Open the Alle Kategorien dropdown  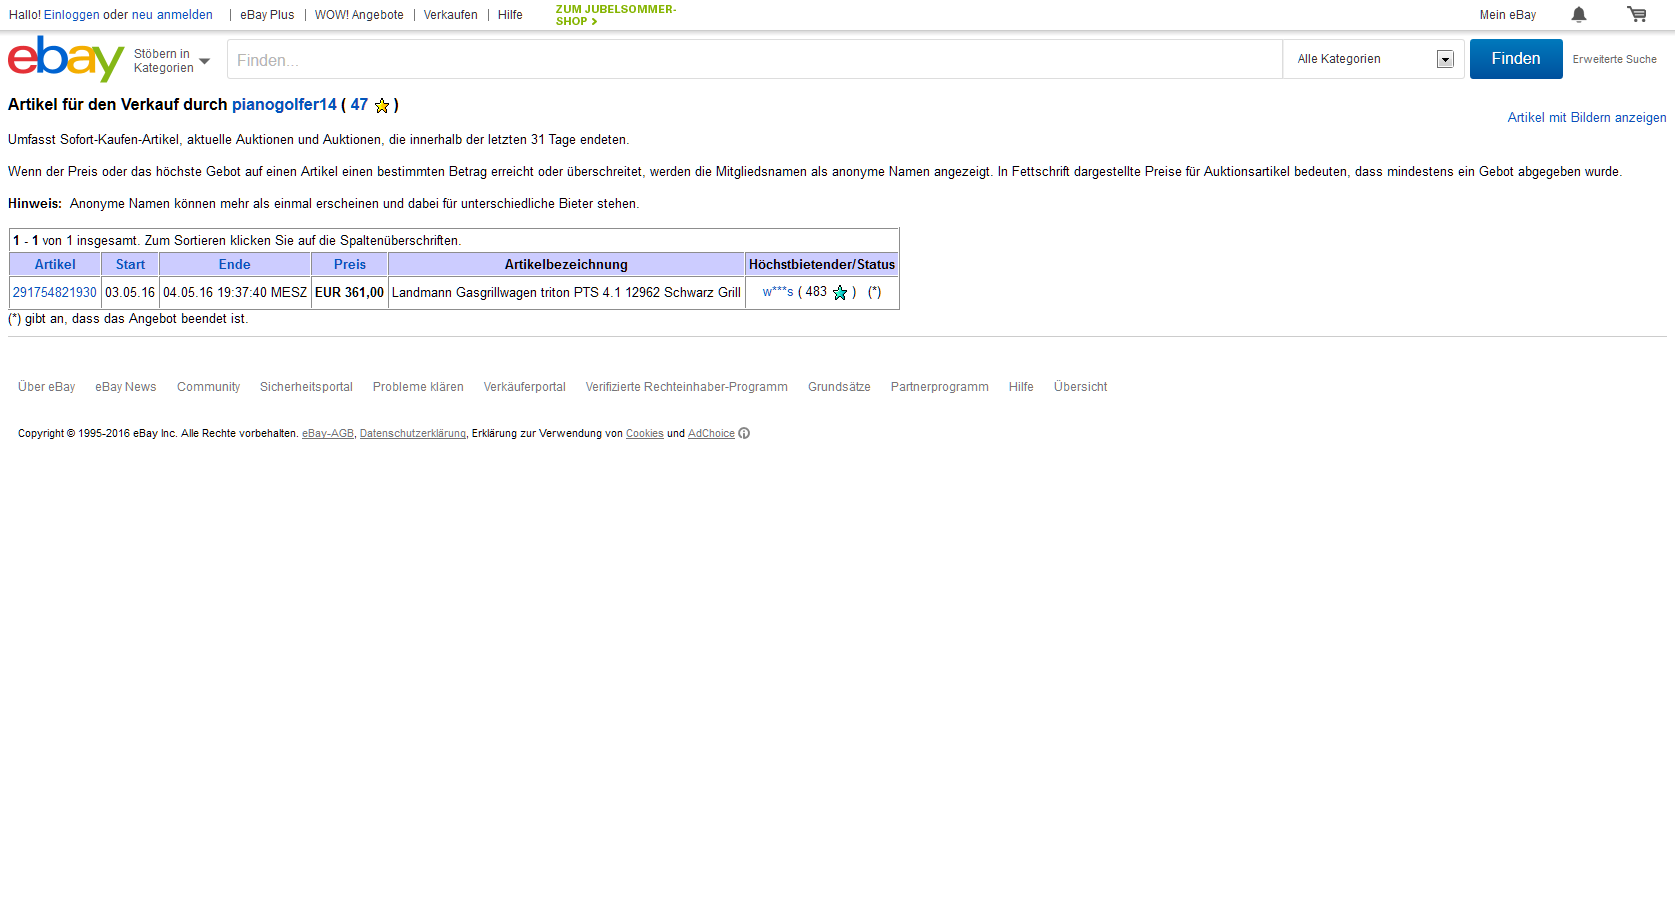[1374, 59]
